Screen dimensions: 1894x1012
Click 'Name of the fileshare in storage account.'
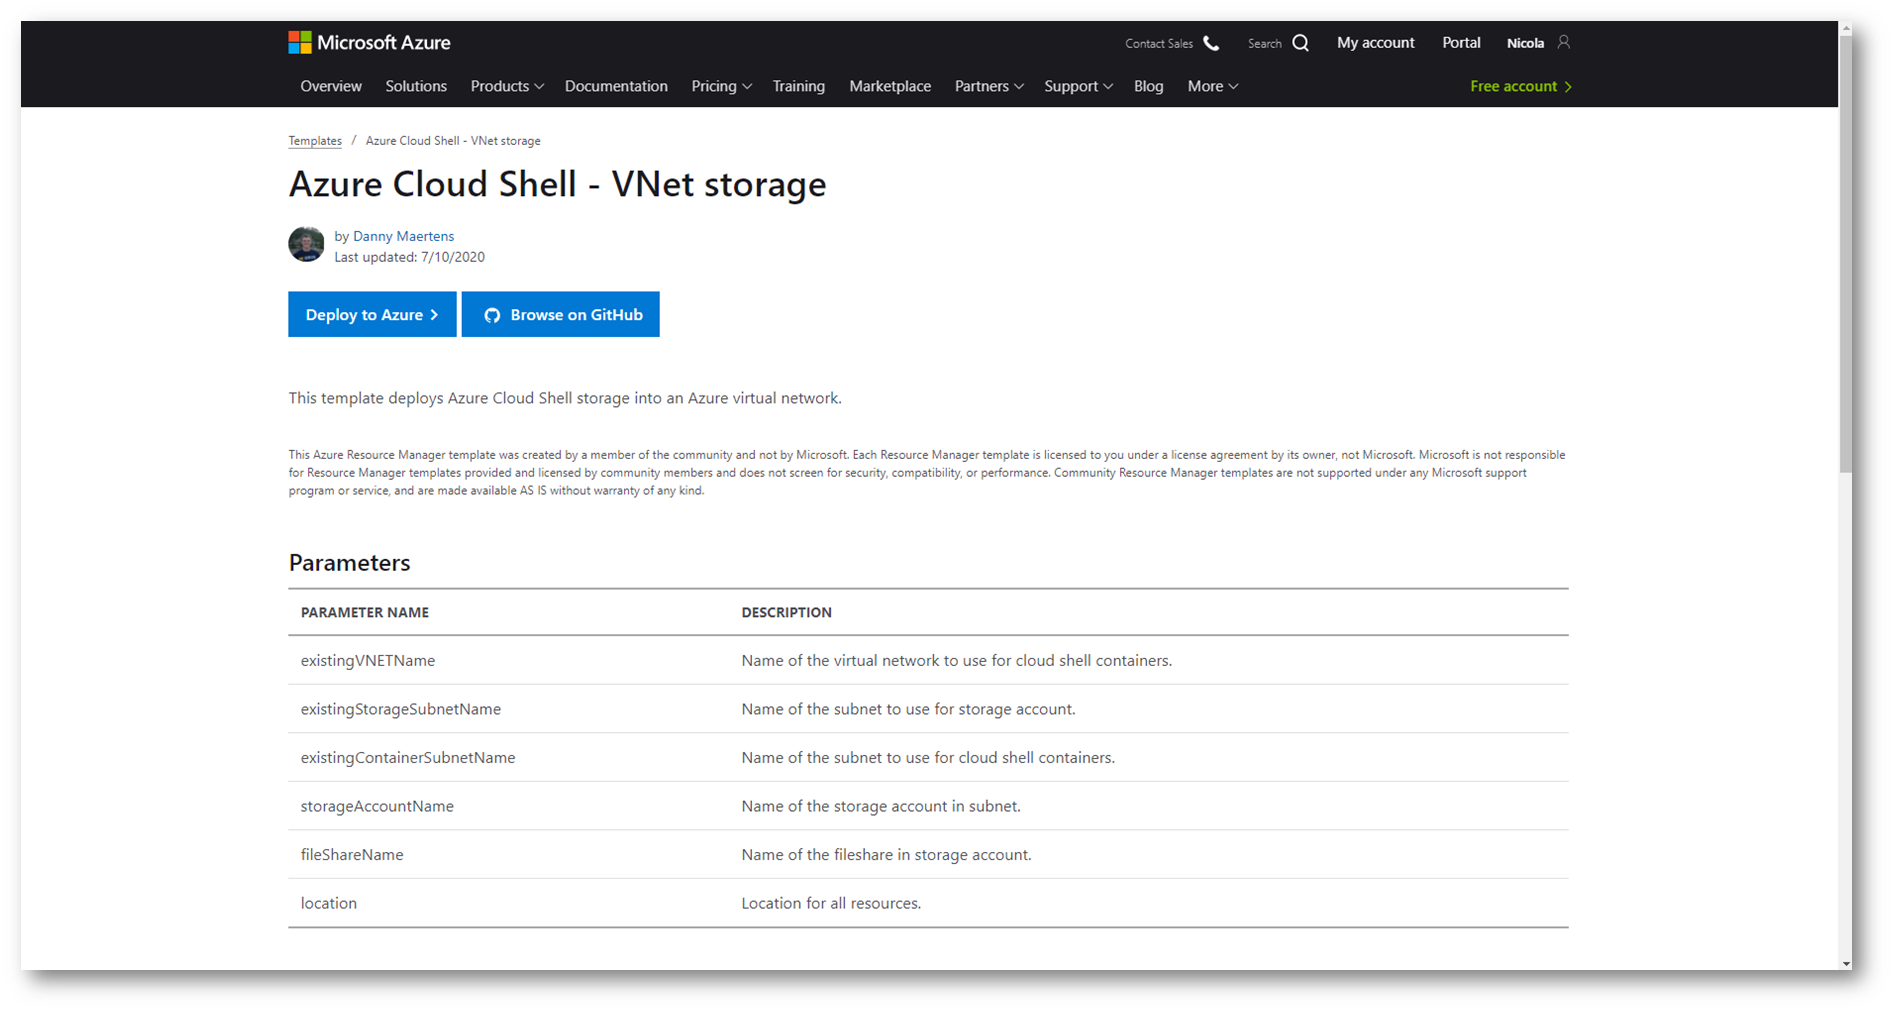[x=886, y=854]
